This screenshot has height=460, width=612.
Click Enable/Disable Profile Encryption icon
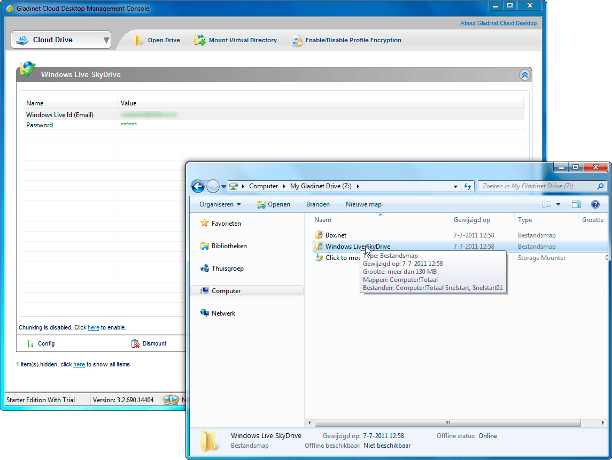(298, 41)
